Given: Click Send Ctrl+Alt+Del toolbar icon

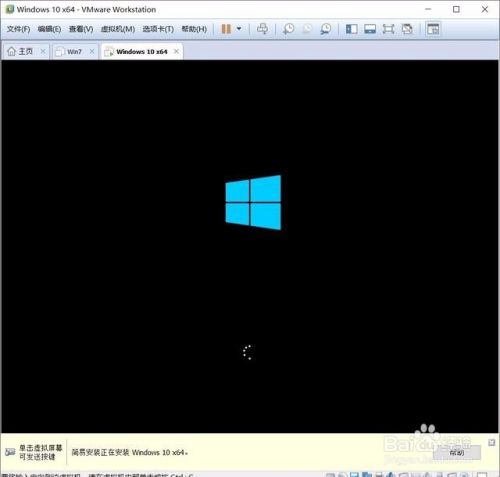Looking at the screenshot, I should (x=262, y=29).
